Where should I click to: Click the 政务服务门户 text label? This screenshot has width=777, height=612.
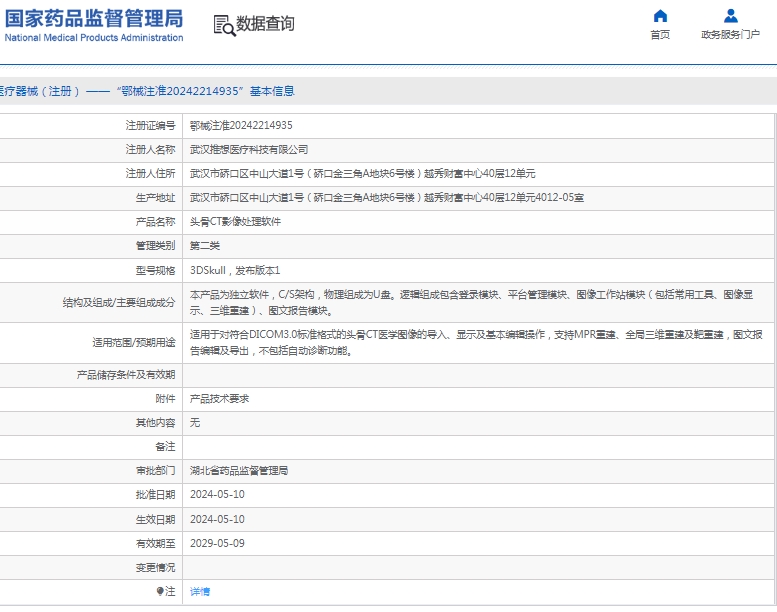pyautogui.click(x=730, y=35)
